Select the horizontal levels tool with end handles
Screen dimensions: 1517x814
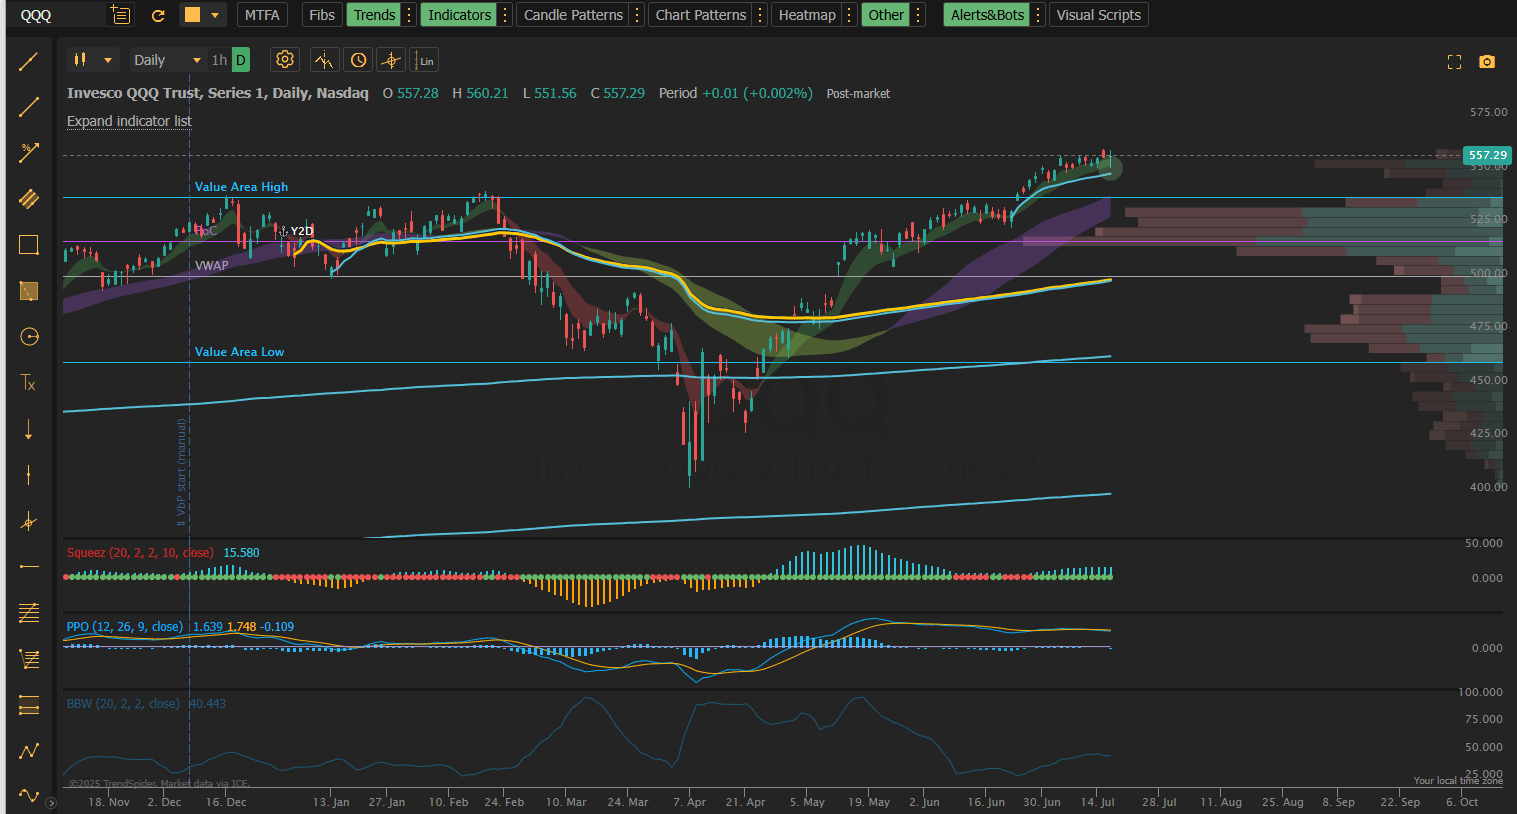pos(29,705)
